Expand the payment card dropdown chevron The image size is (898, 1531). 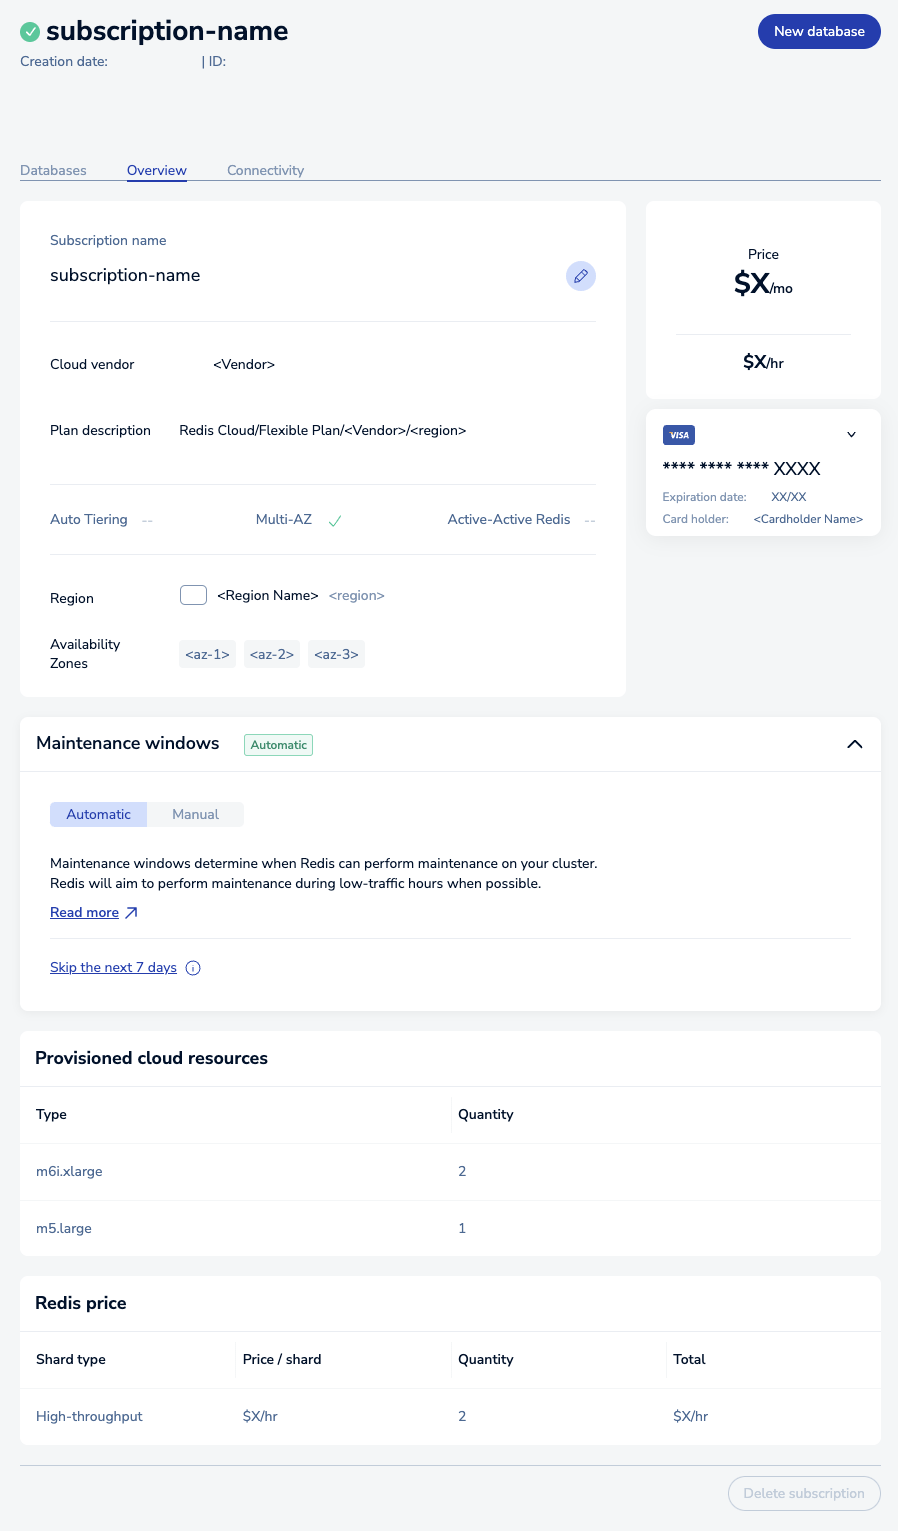[x=851, y=435]
